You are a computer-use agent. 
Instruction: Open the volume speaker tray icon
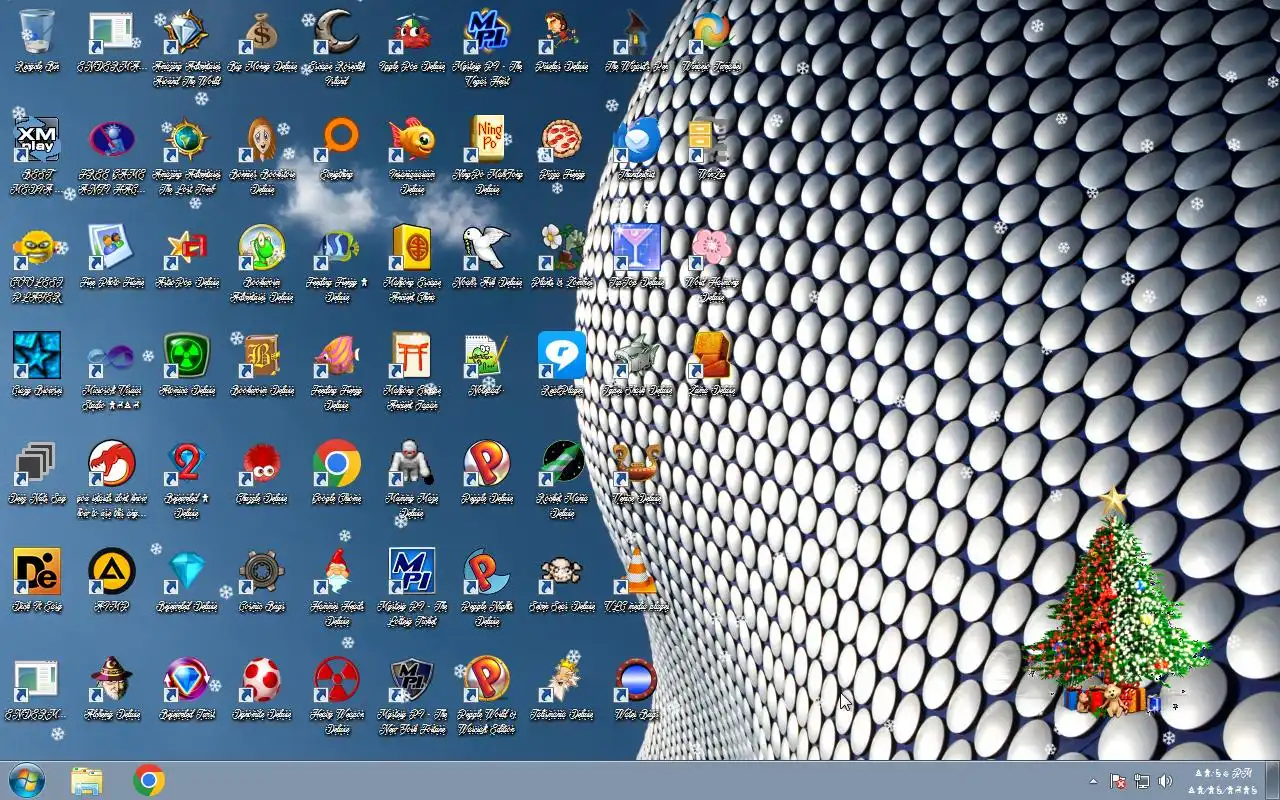pyautogui.click(x=1165, y=781)
